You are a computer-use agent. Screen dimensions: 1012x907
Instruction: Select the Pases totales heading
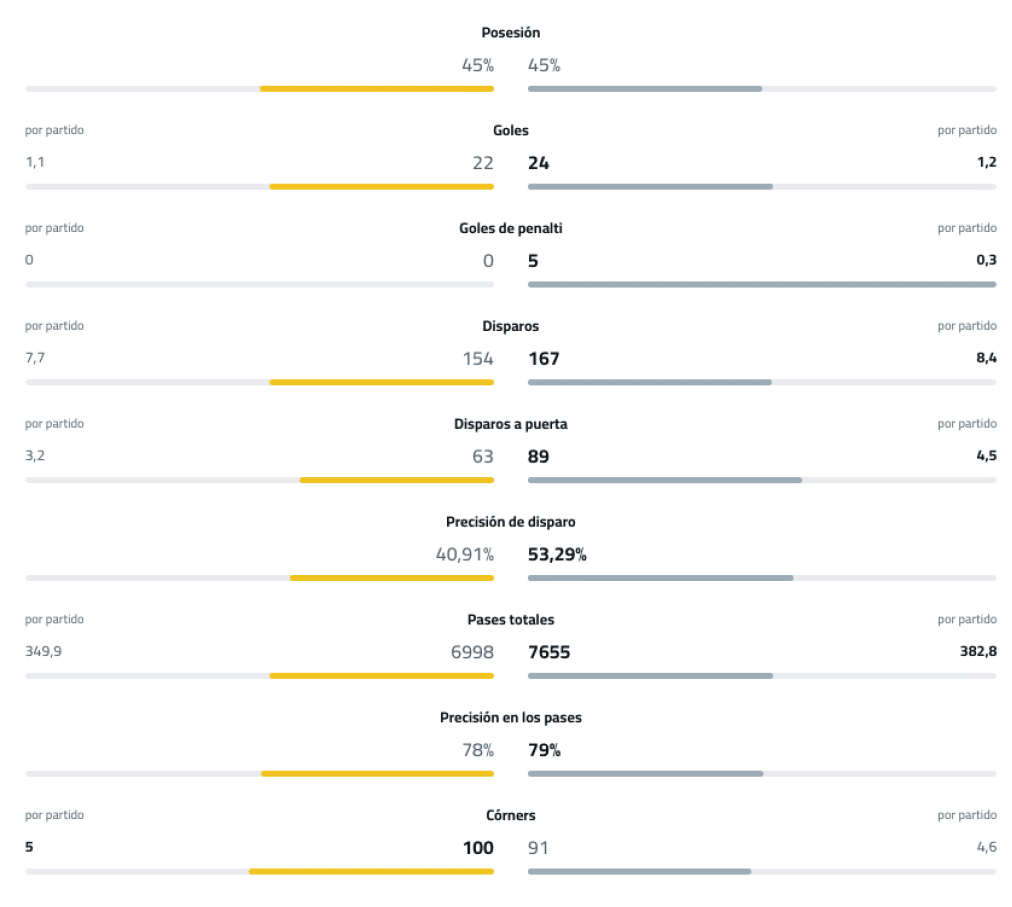tap(510, 620)
